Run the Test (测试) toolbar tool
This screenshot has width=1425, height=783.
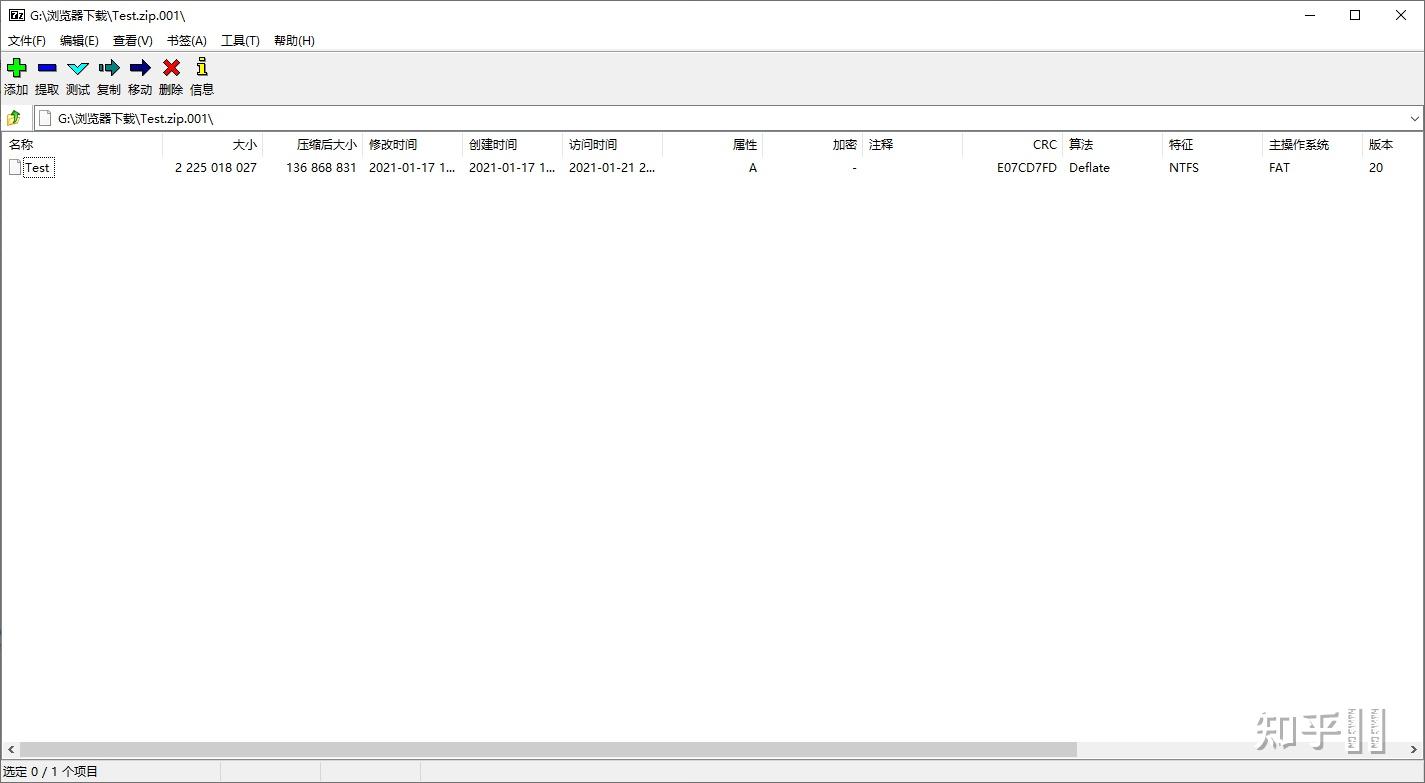coord(78,68)
